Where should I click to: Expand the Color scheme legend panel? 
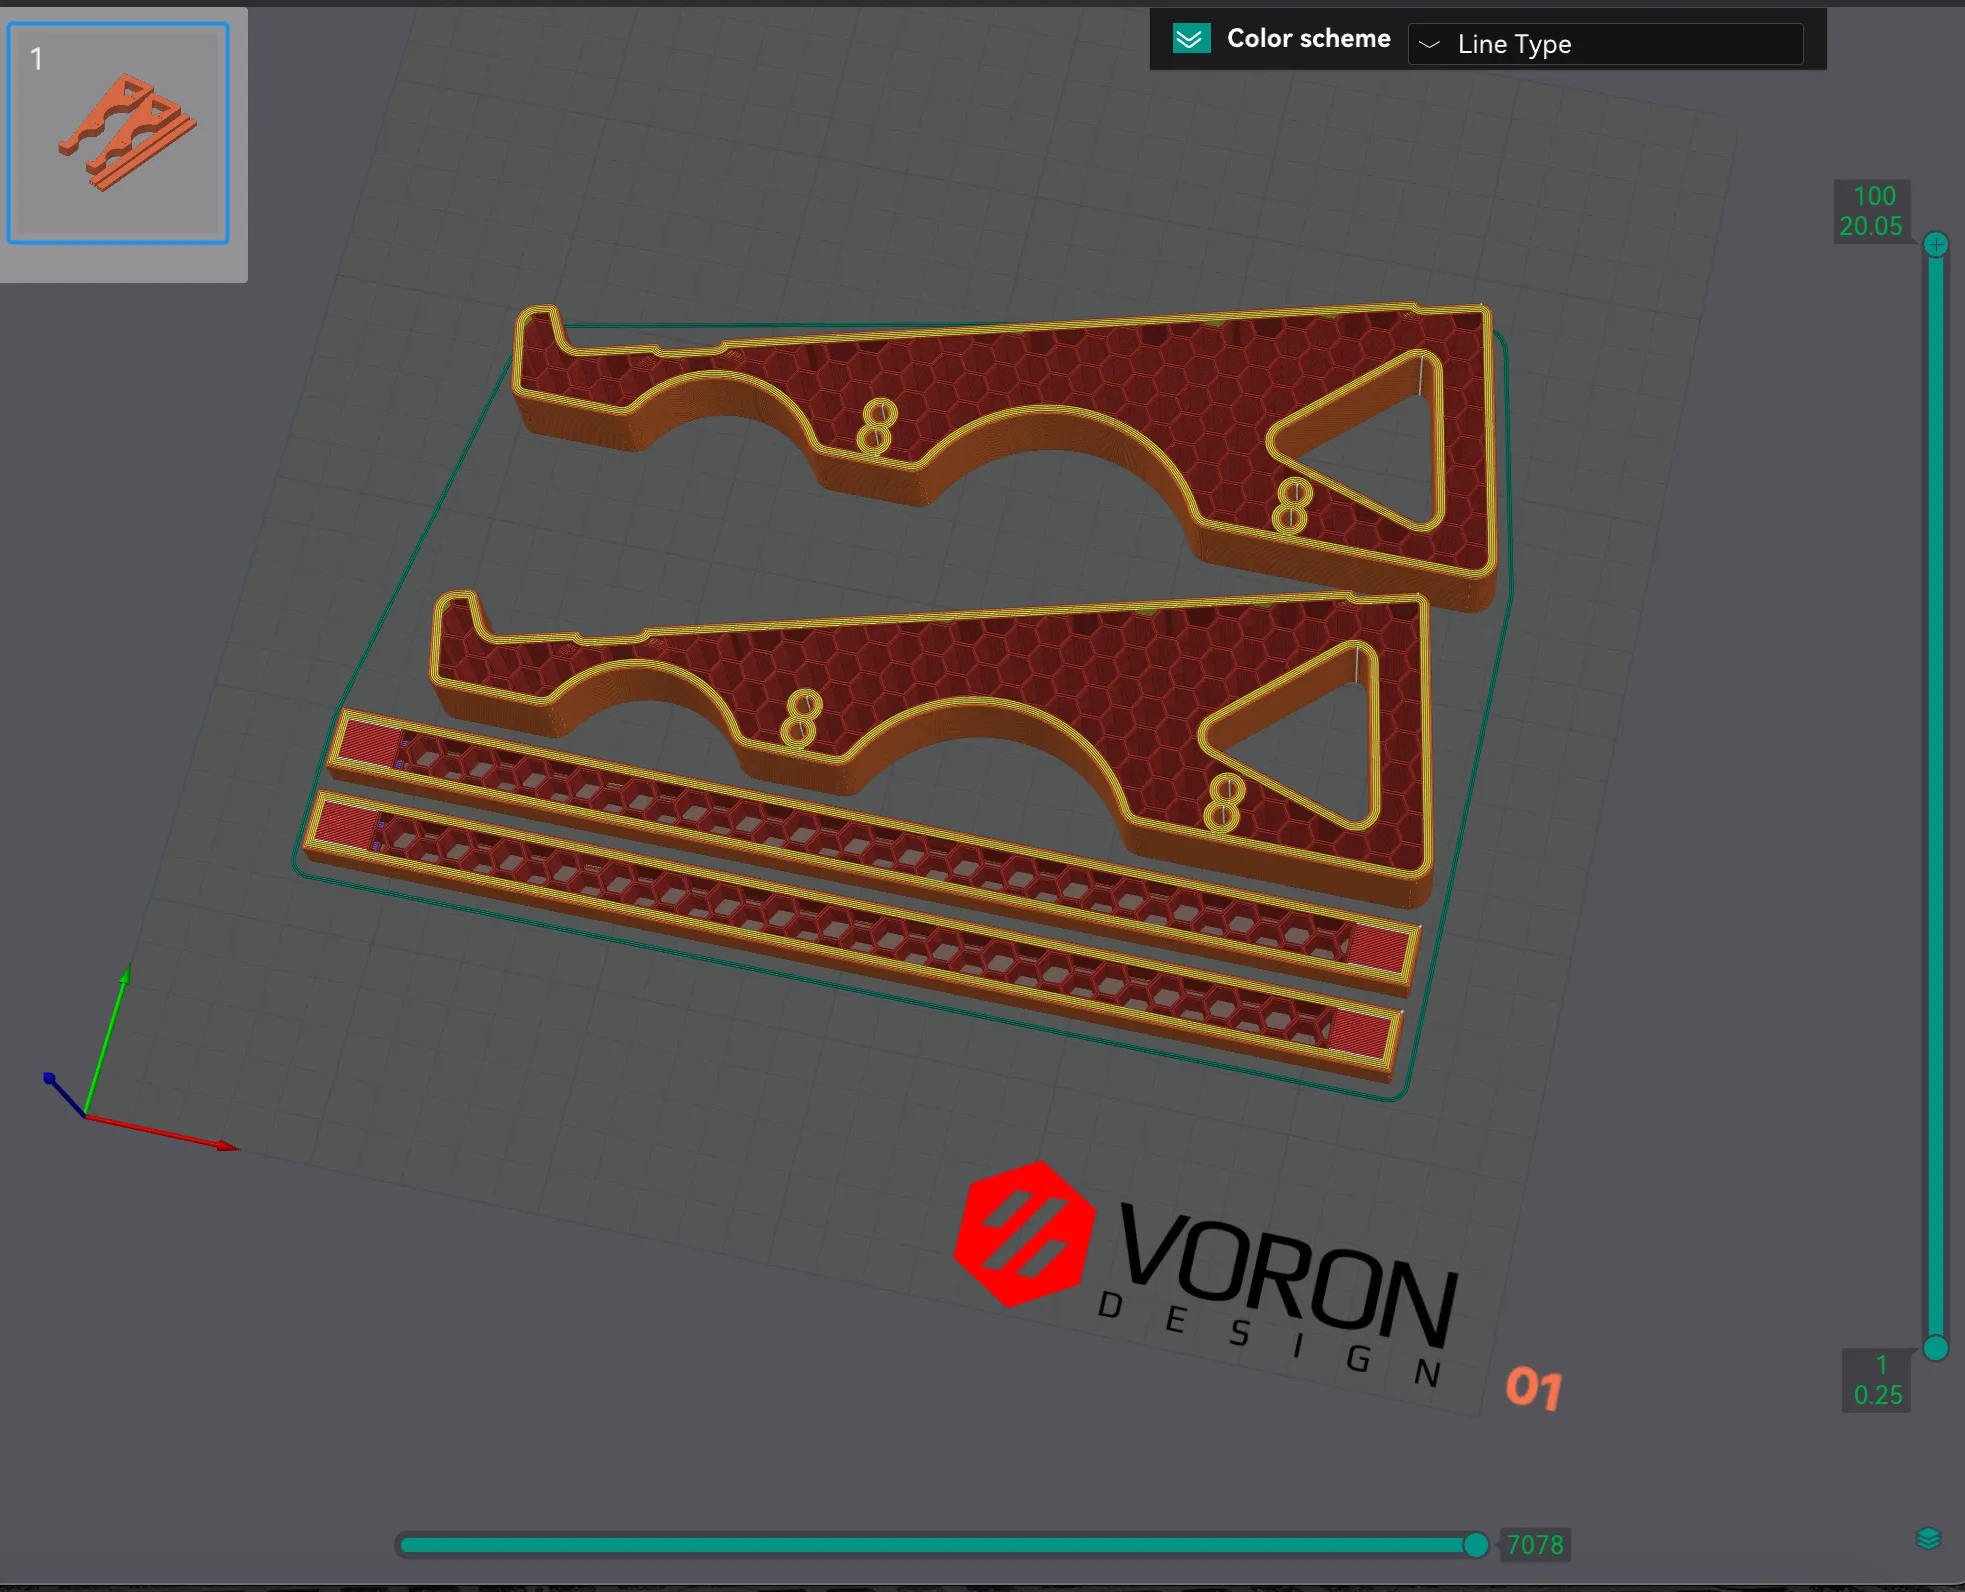click(x=1191, y=39)
